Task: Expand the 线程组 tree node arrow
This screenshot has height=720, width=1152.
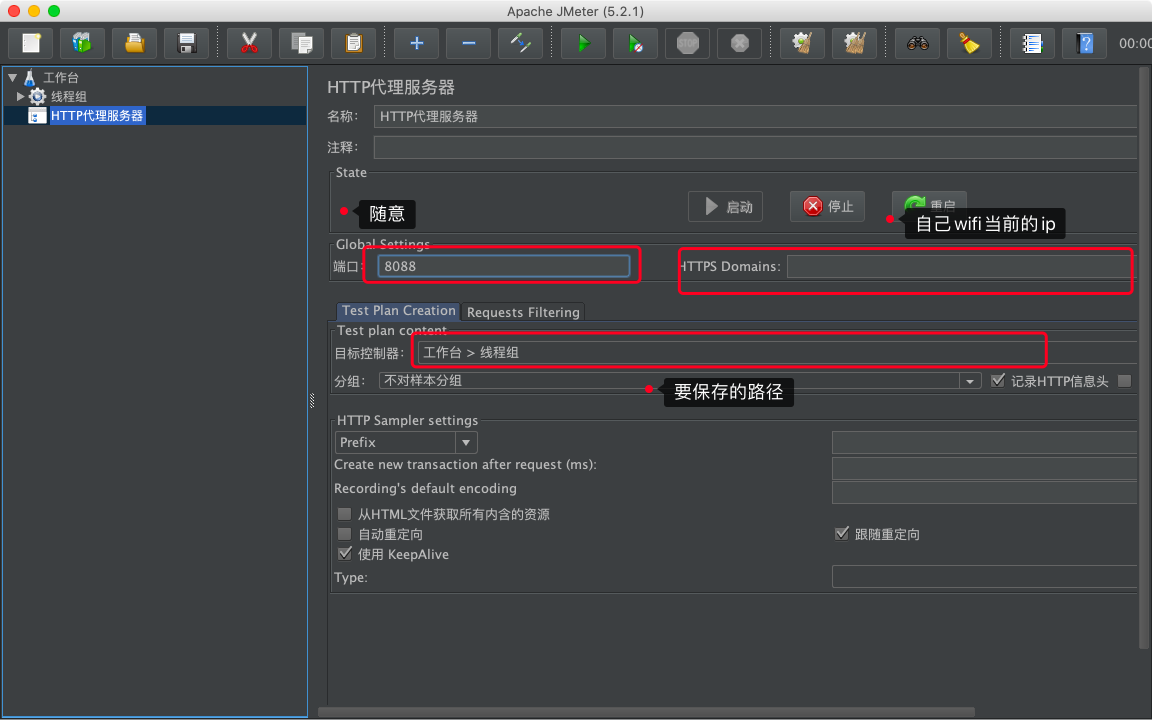Action: [x=21, y=96]
